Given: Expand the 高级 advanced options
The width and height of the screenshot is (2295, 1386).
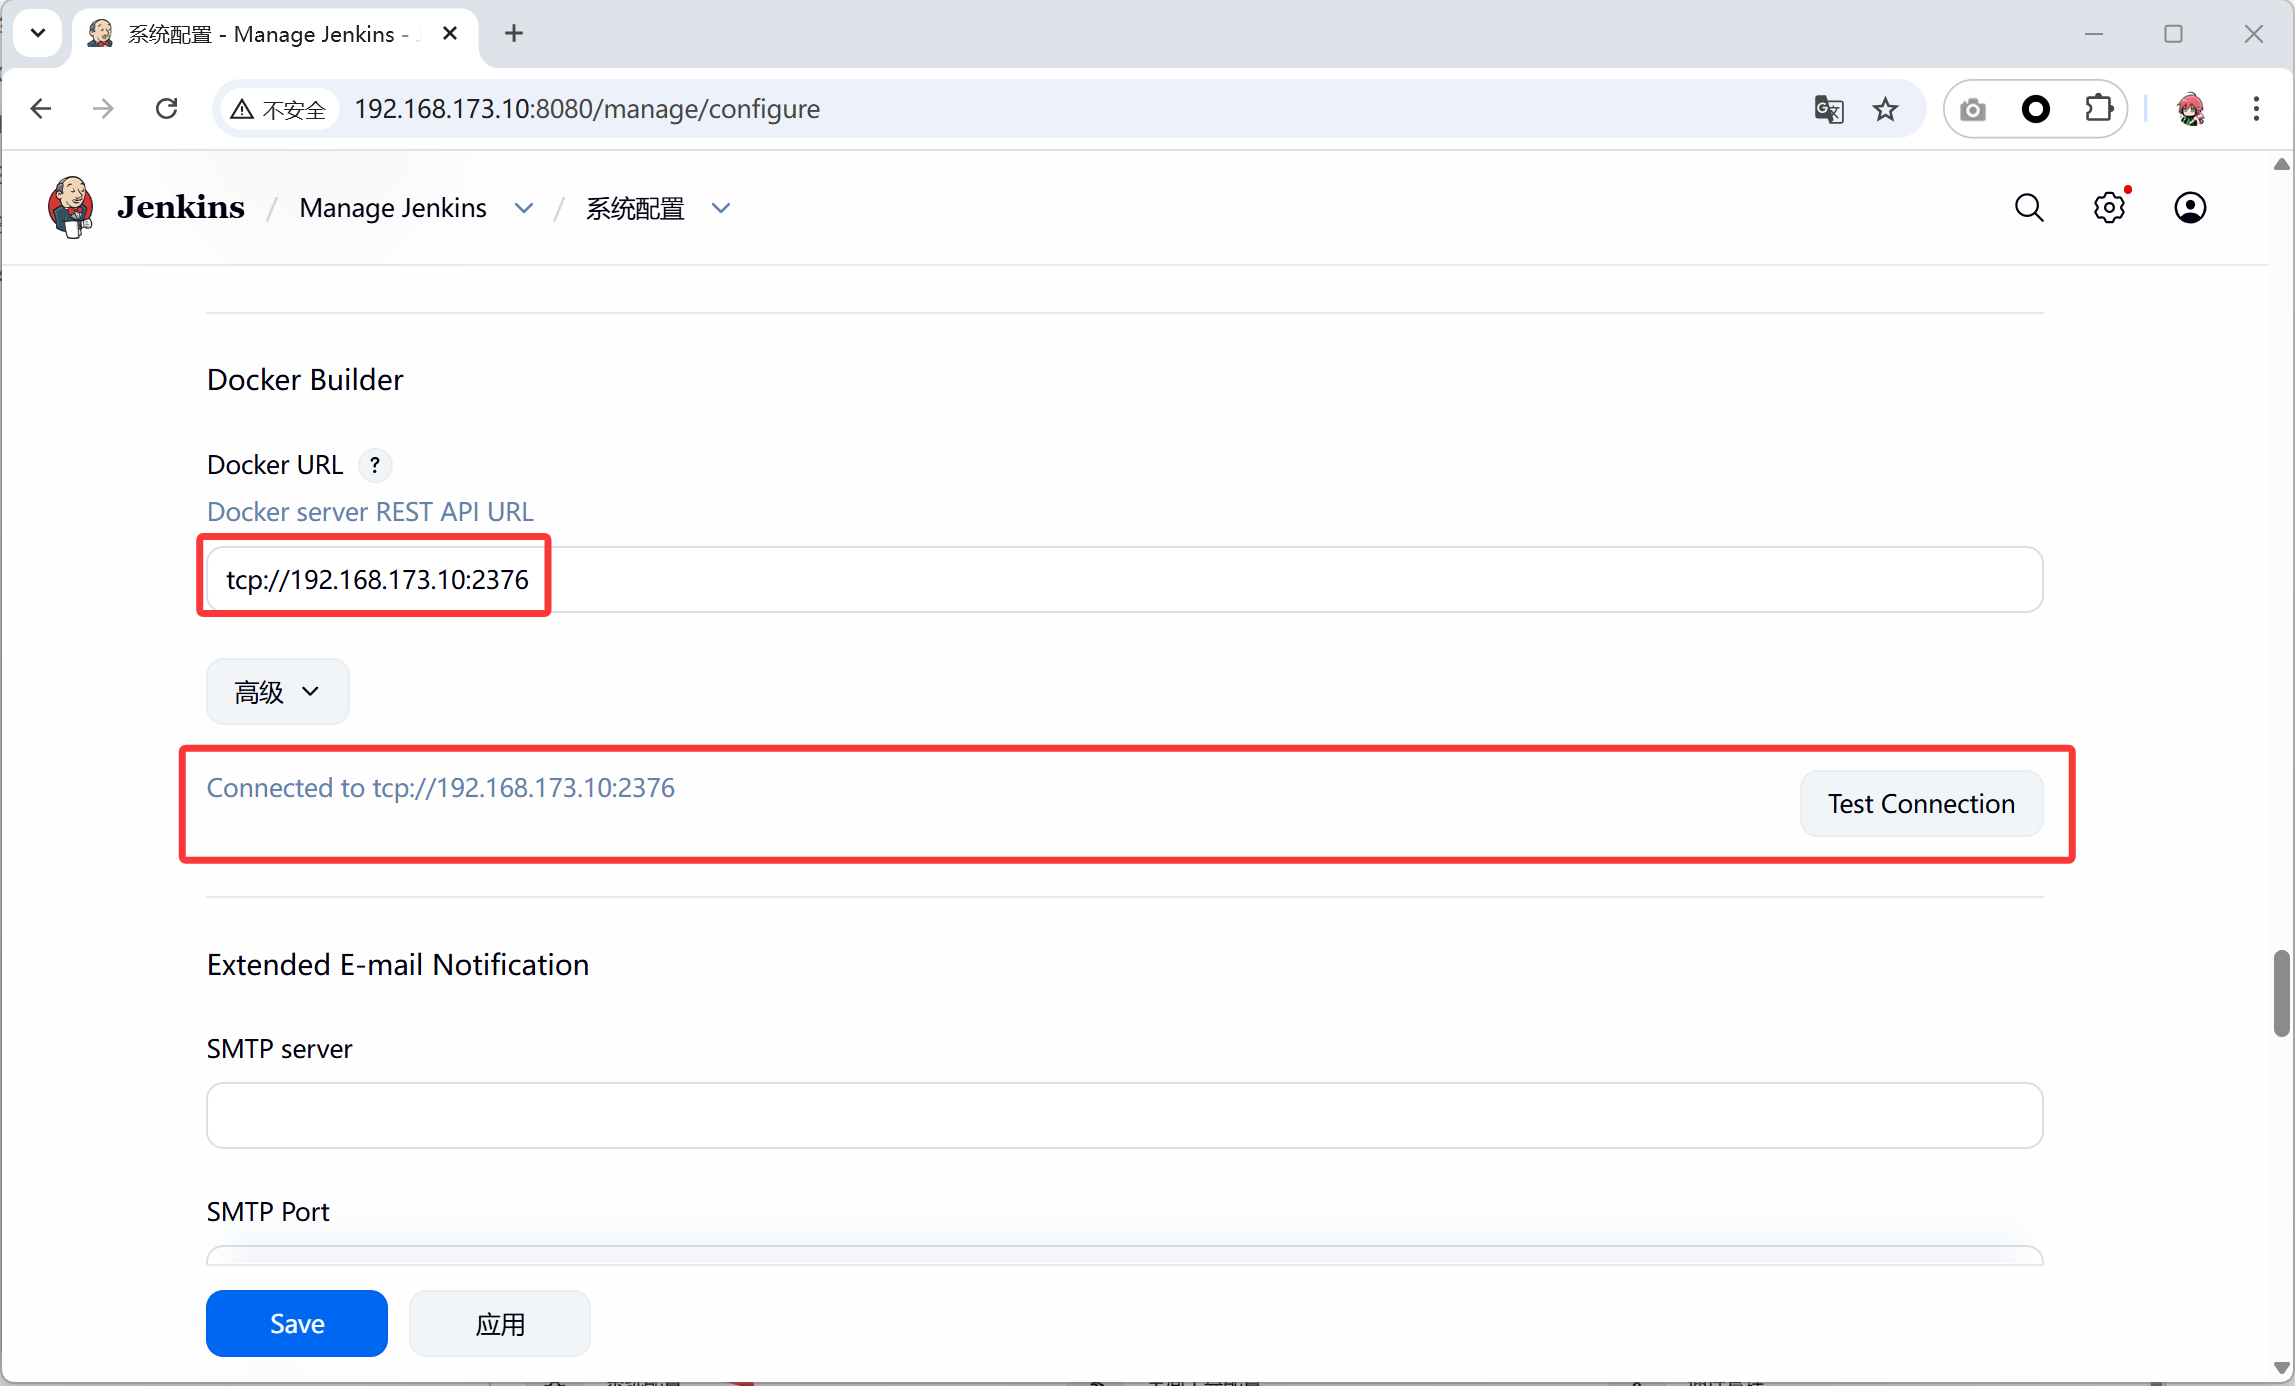Looking at the screenshot, I should 277,691.
